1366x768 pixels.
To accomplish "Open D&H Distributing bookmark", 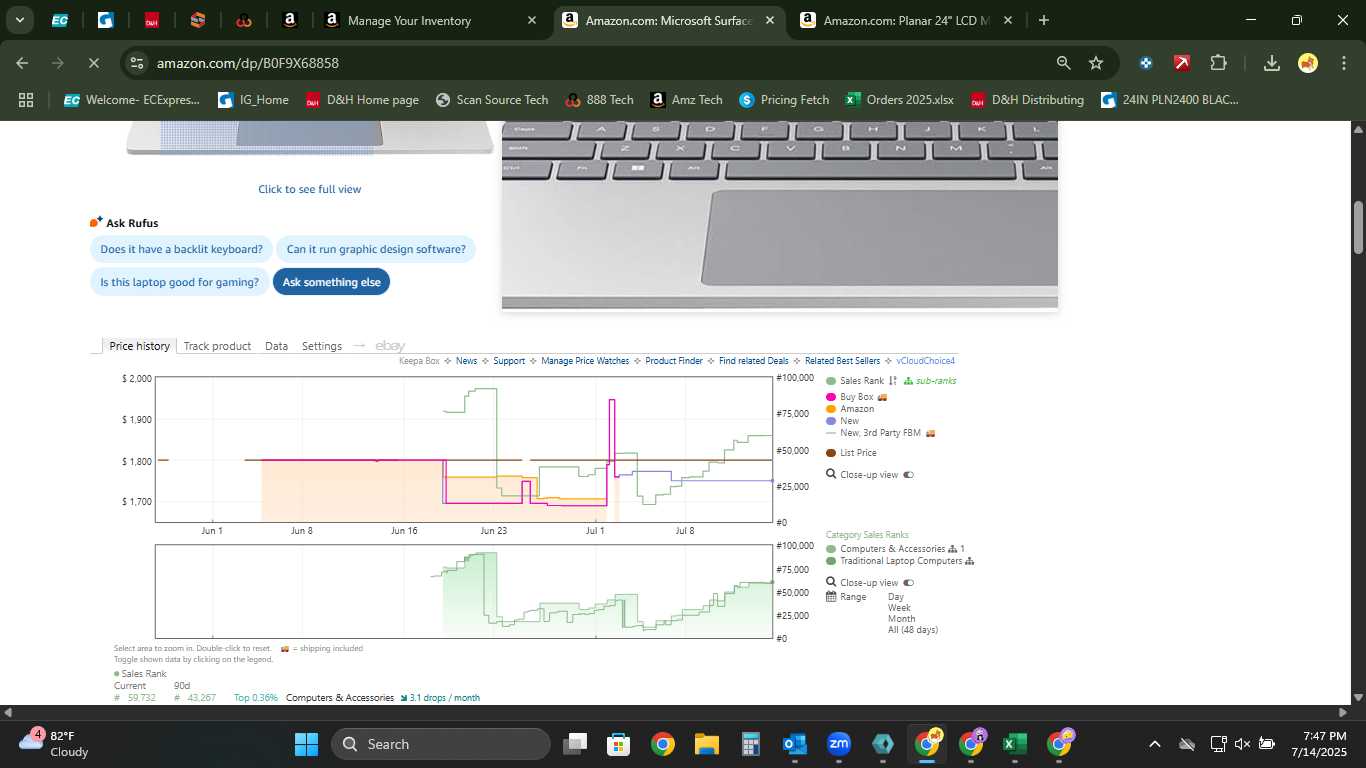I will point(1027,100).
